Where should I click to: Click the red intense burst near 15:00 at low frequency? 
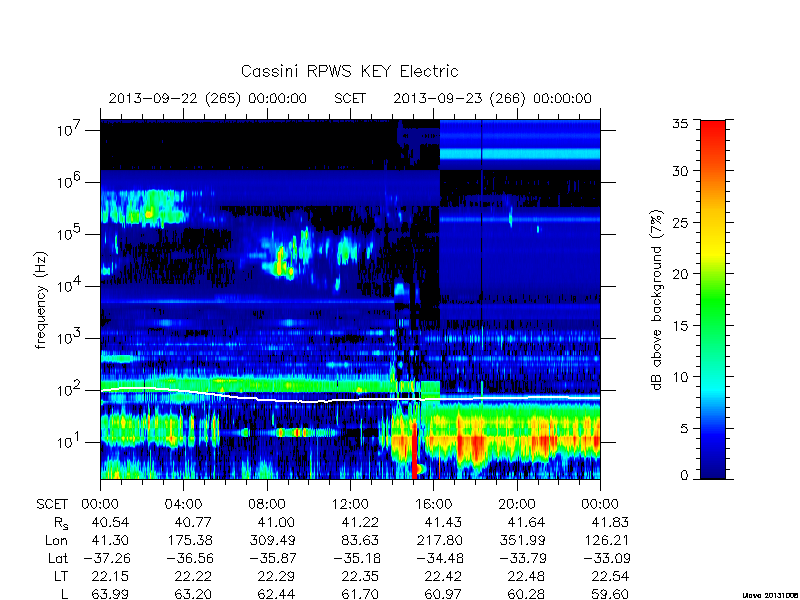click(414, 449)
